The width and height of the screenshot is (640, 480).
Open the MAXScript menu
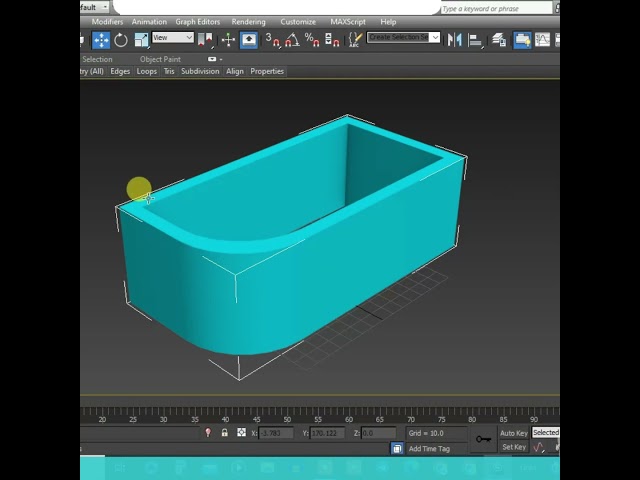348,22
